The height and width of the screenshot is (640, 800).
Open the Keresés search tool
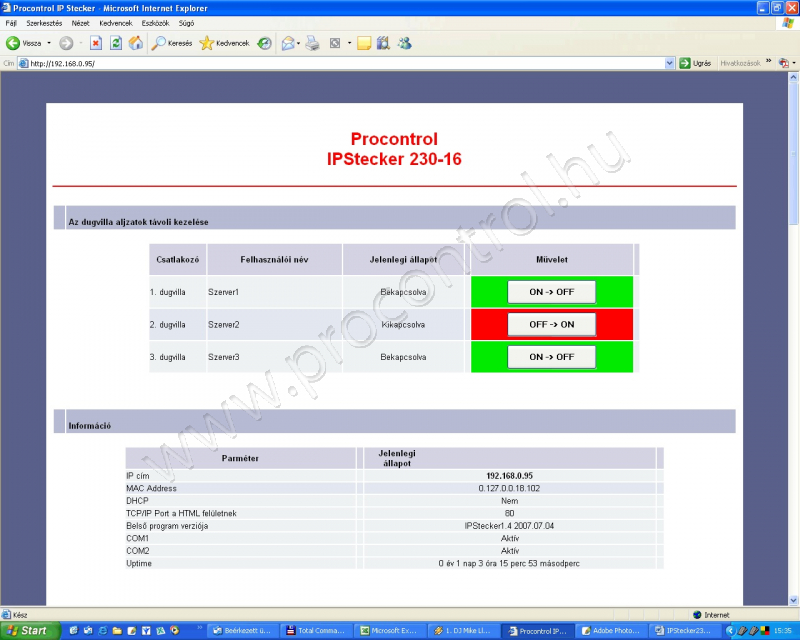pyautogui.click(x=172, y=43)
